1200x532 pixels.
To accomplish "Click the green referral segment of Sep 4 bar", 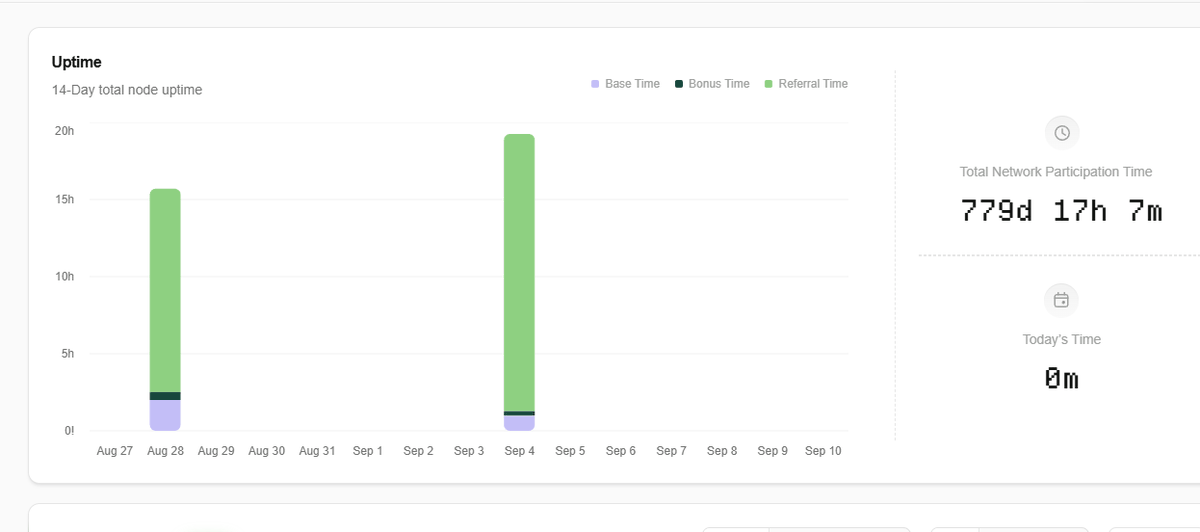I will pyautogui.click(x=519, y=272).
